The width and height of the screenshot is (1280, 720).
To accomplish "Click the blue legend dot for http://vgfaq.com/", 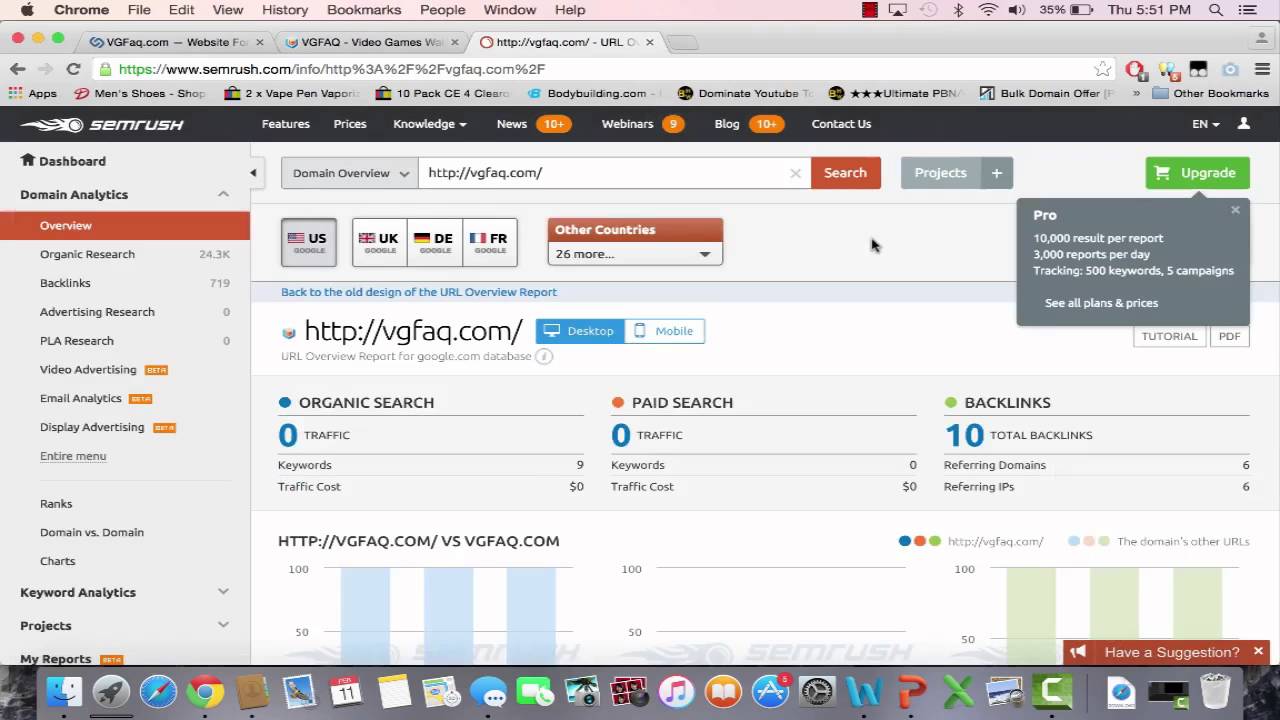I will [905, 541].
